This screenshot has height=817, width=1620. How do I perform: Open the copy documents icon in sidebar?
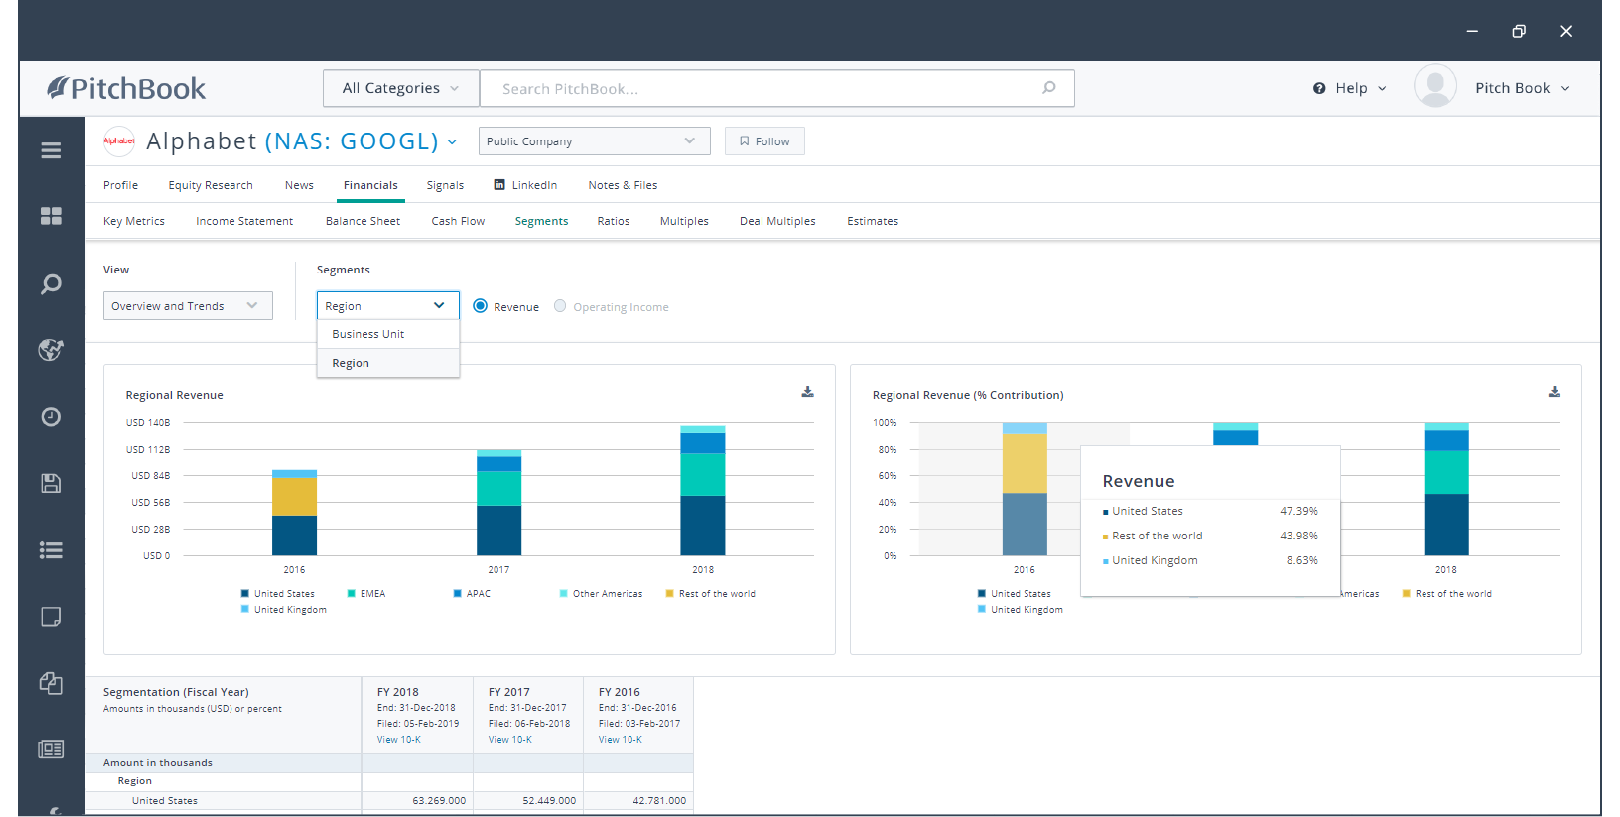[x=51, y=683]
